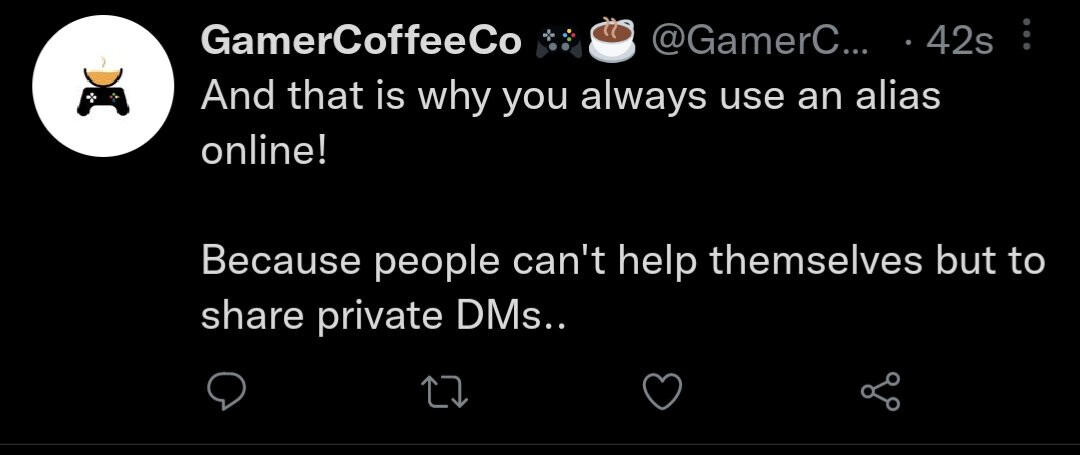This screenshot has height=455, width=1080.
Task: Open the three-dot more options menu
Action: pos(1024,40)
